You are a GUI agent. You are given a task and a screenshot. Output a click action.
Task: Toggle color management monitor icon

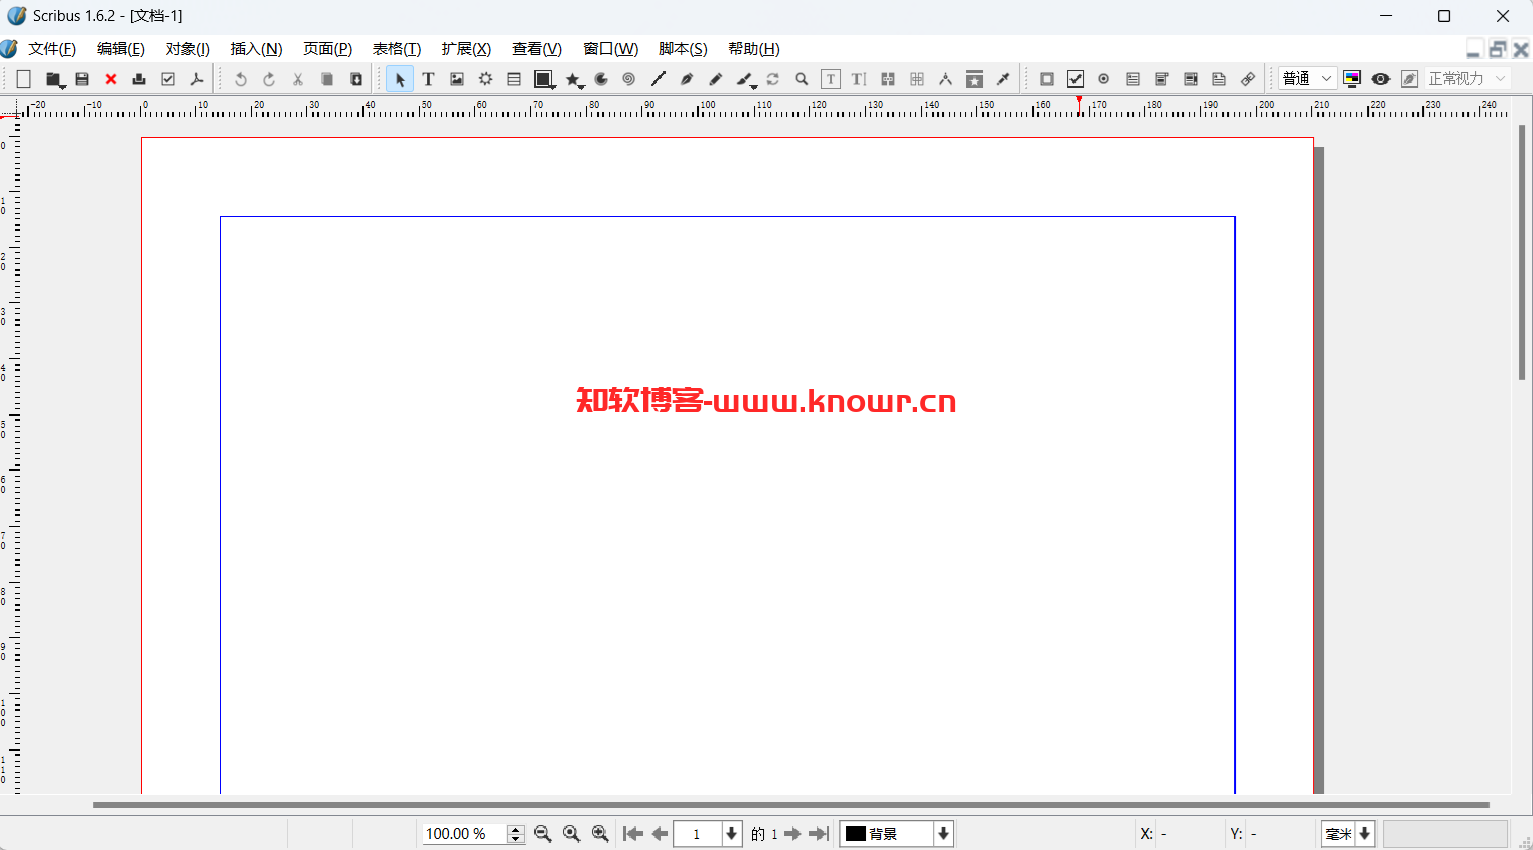[x=1352, y=79]
